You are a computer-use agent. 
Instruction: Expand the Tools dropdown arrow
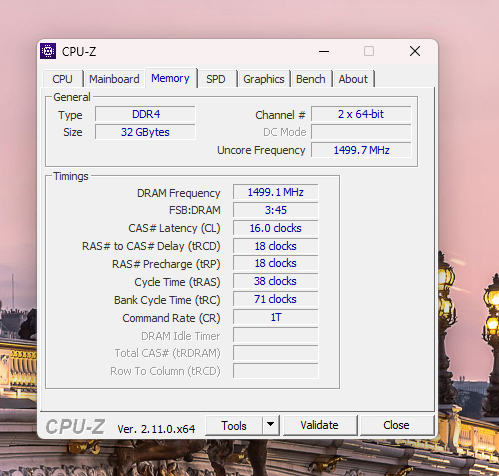tap(271, 425)
